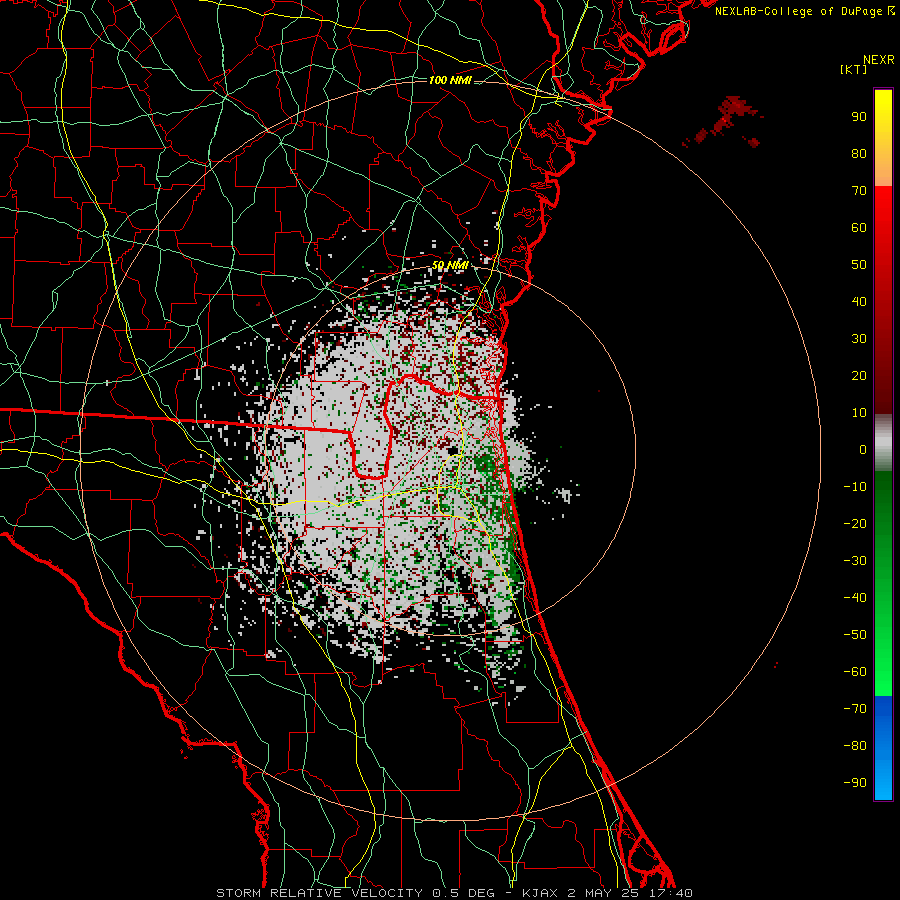This screenshot has height=900, width=900.
Task: Click the 10 value on the velocity scale
Action: 859,413
